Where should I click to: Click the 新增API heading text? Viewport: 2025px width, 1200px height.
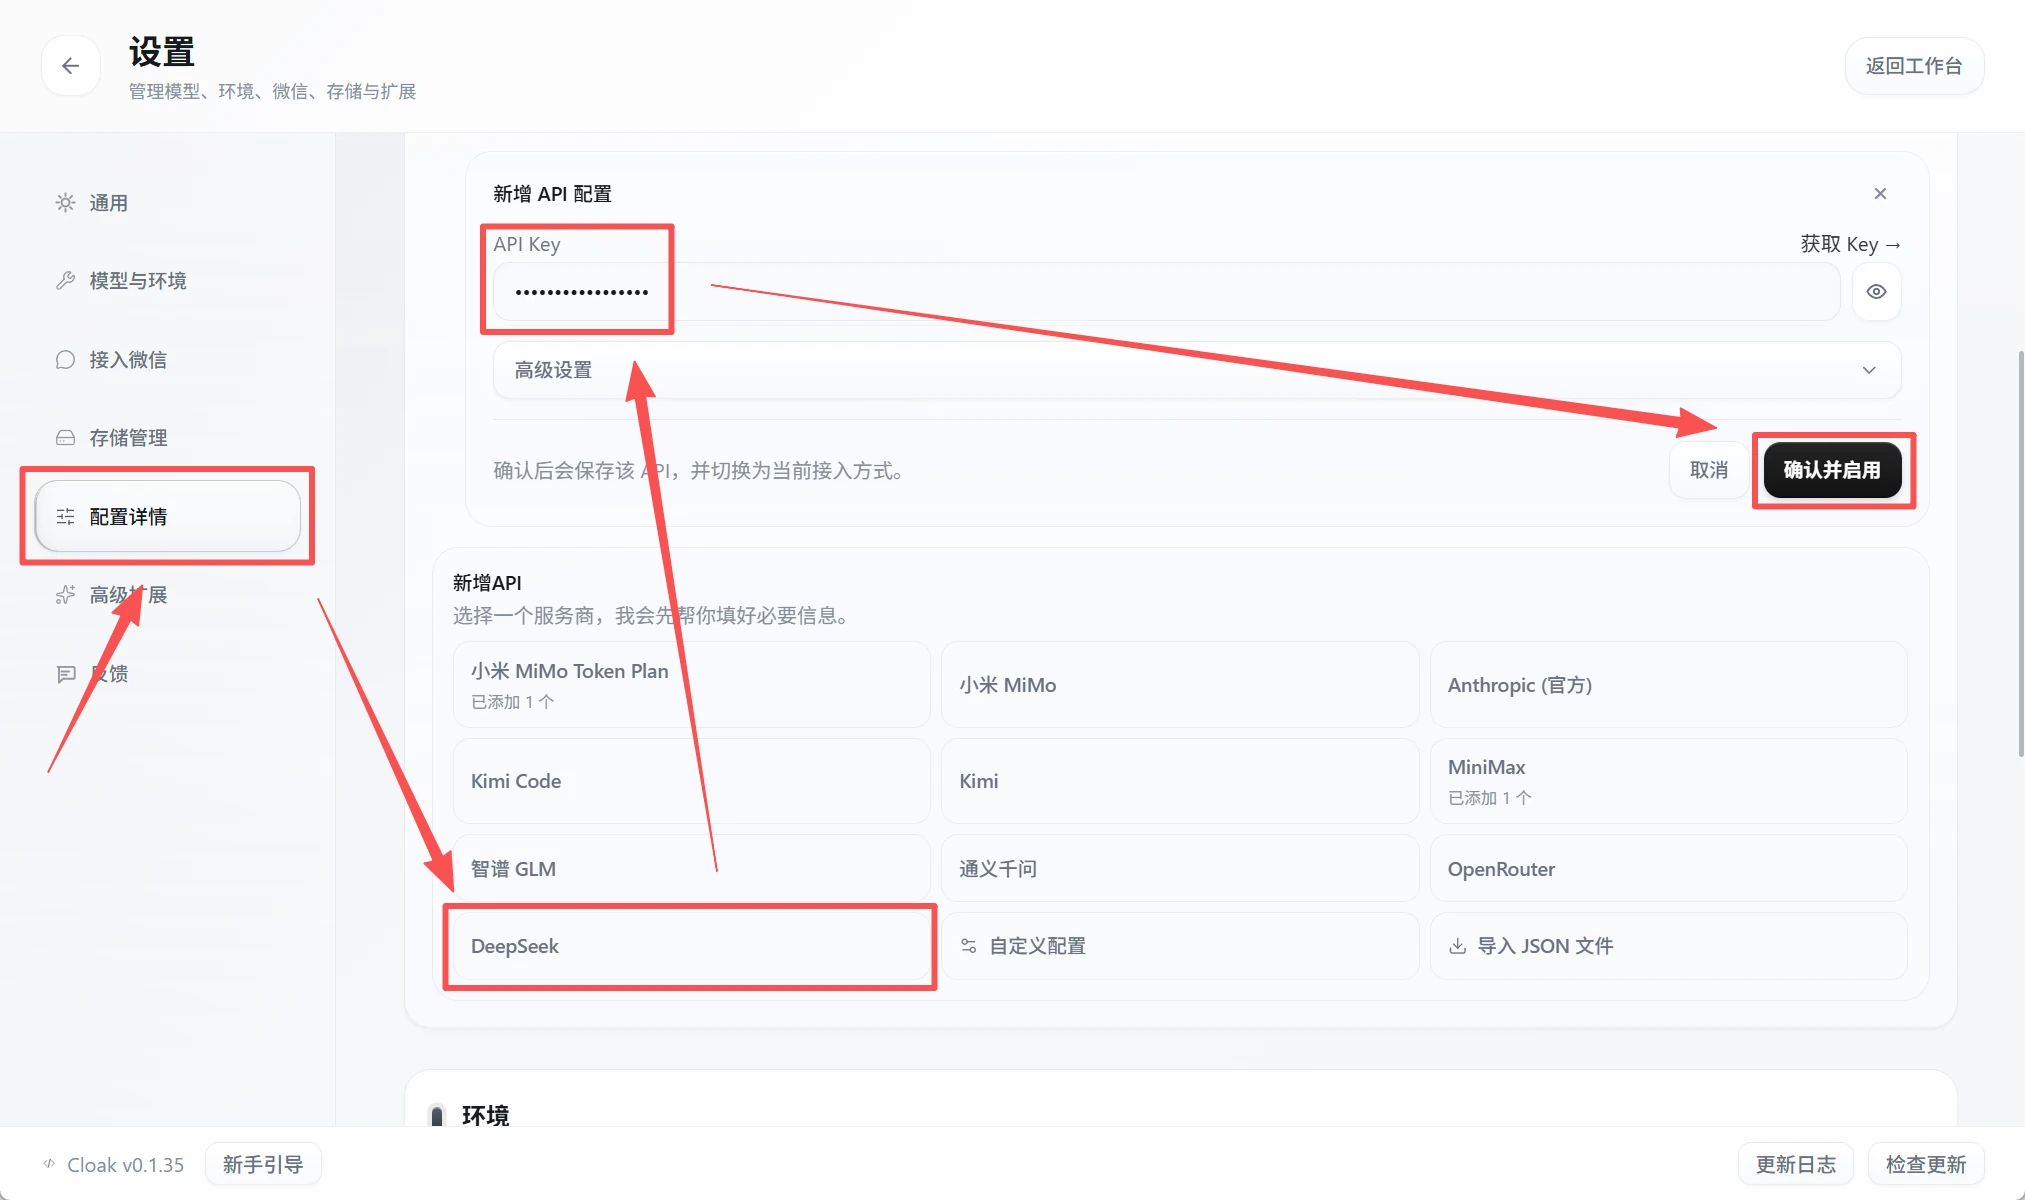coord(487,583)
